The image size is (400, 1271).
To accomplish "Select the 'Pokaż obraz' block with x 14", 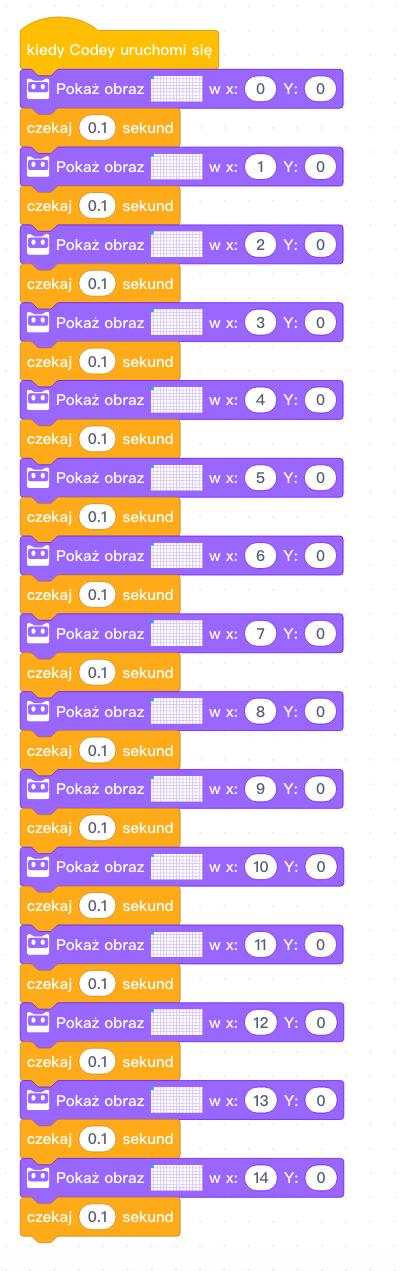I will point(182,1178).
